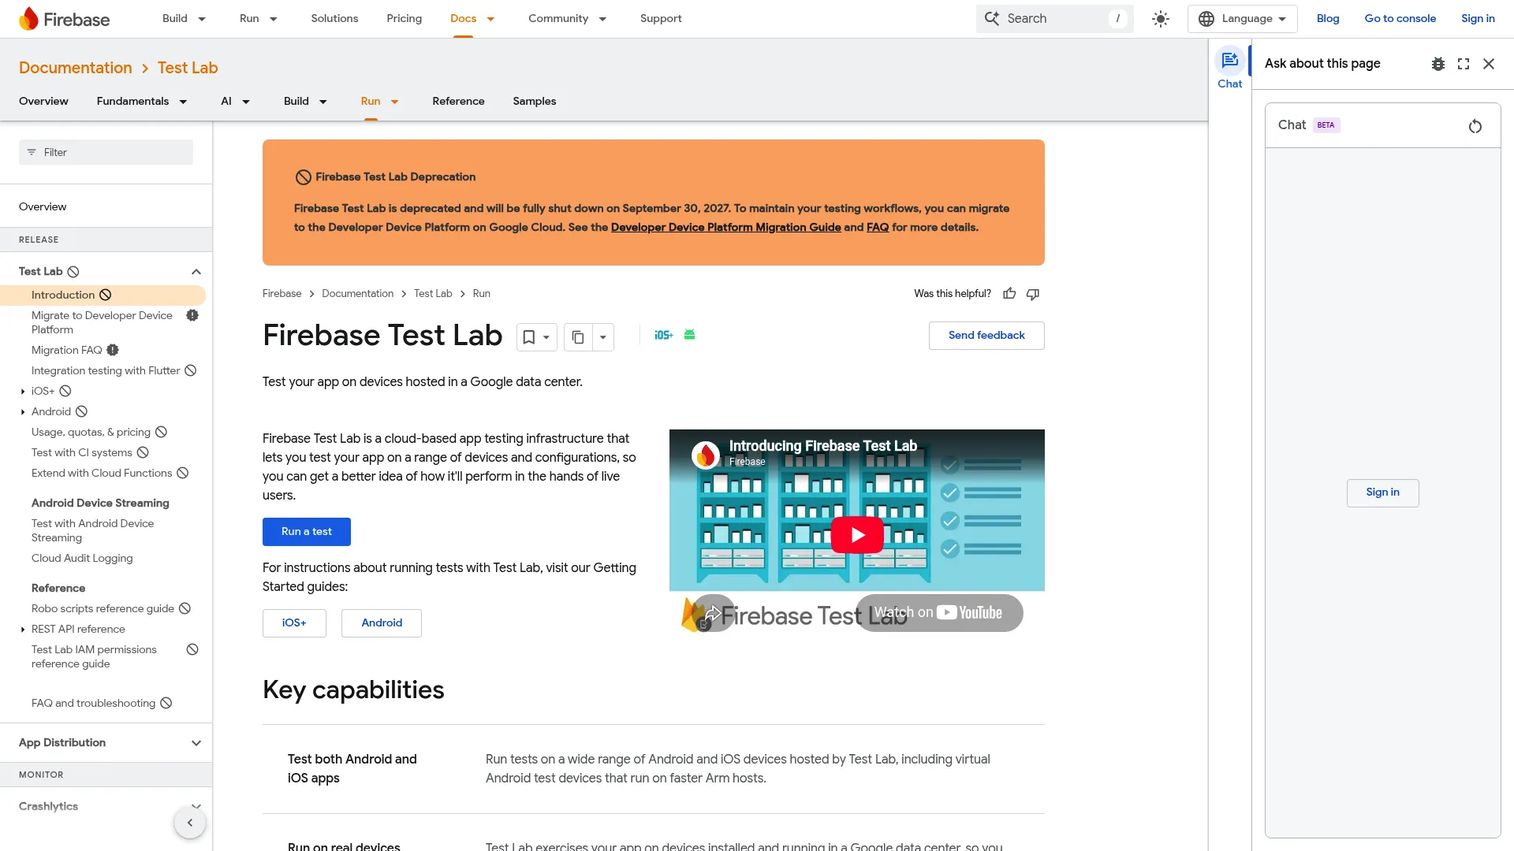The height and width of the screenshot is (851, 1514).
Task: Click the share icon on video
Action: (x=713, y=613)
